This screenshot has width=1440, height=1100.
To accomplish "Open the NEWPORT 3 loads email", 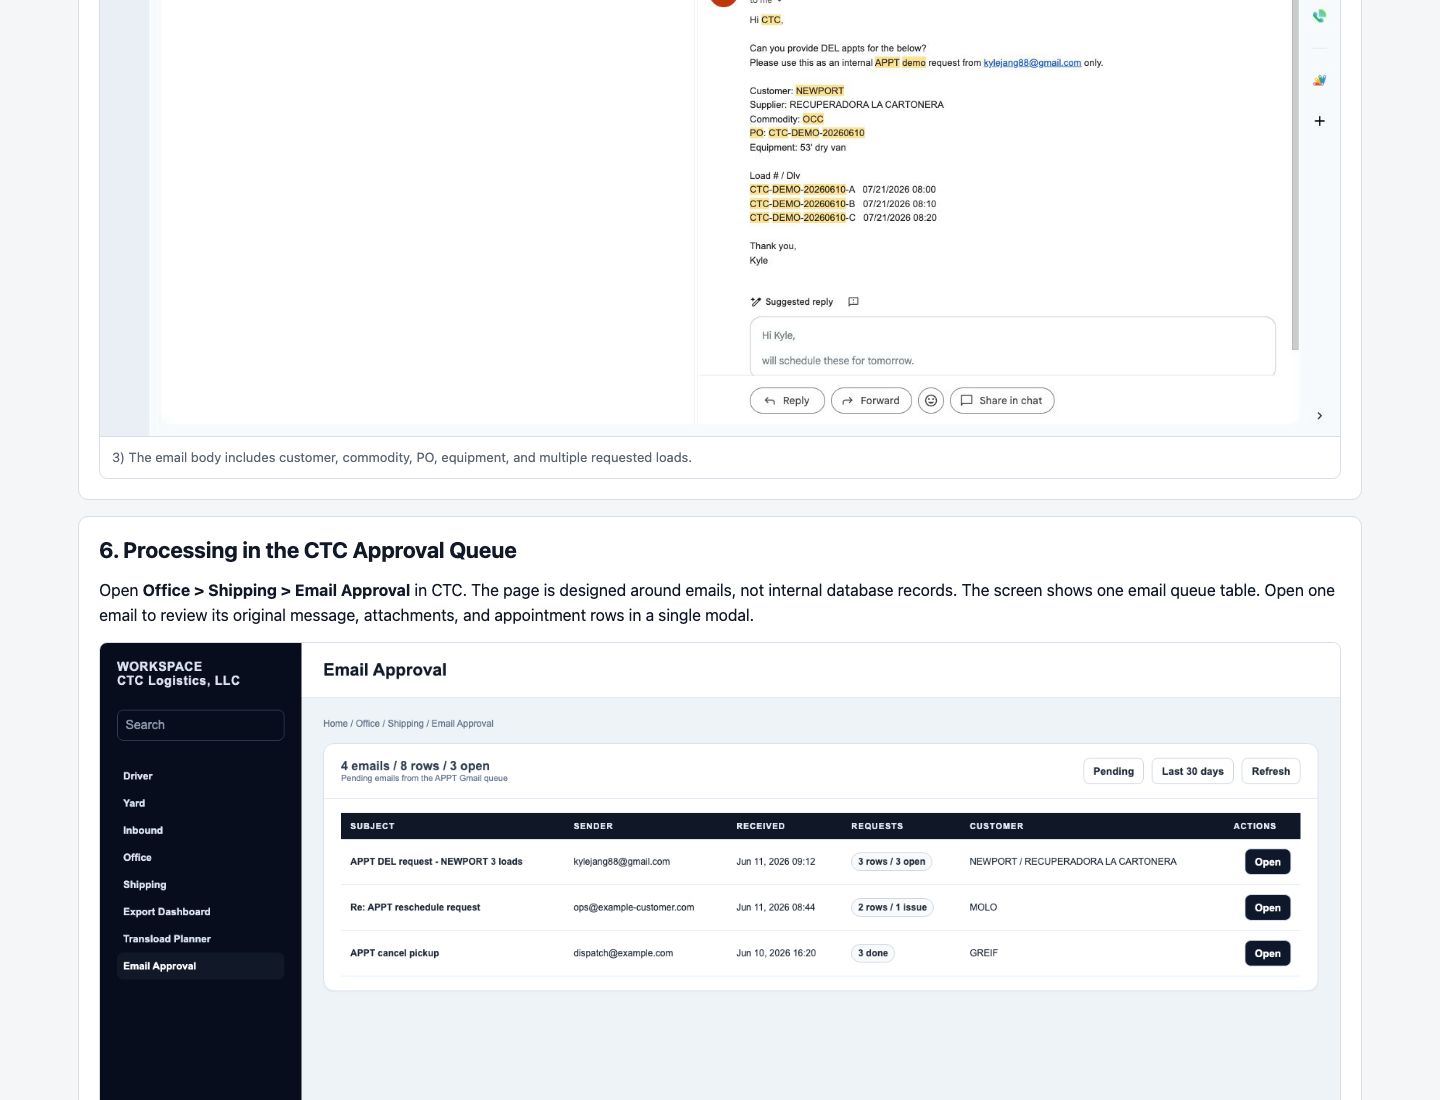I will tap(1267, 862).
